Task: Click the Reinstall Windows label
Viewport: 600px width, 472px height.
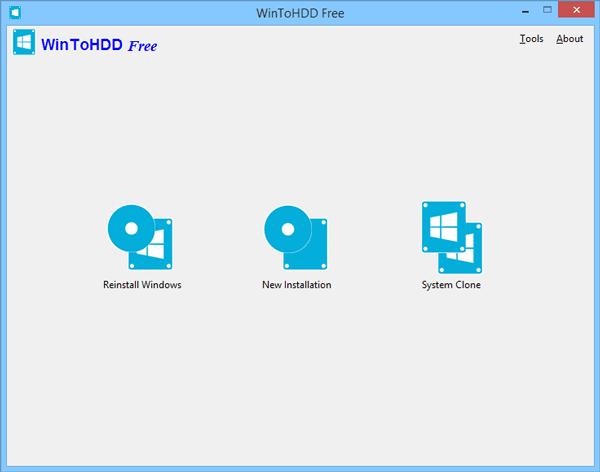Action: [x=142, y=285]
